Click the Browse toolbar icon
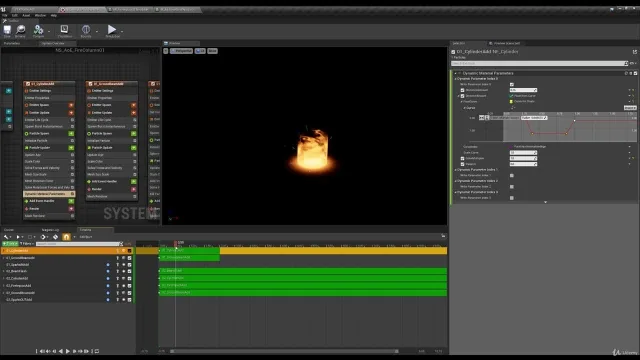Screen dimensions: 640x360 [x=20, y=30]
